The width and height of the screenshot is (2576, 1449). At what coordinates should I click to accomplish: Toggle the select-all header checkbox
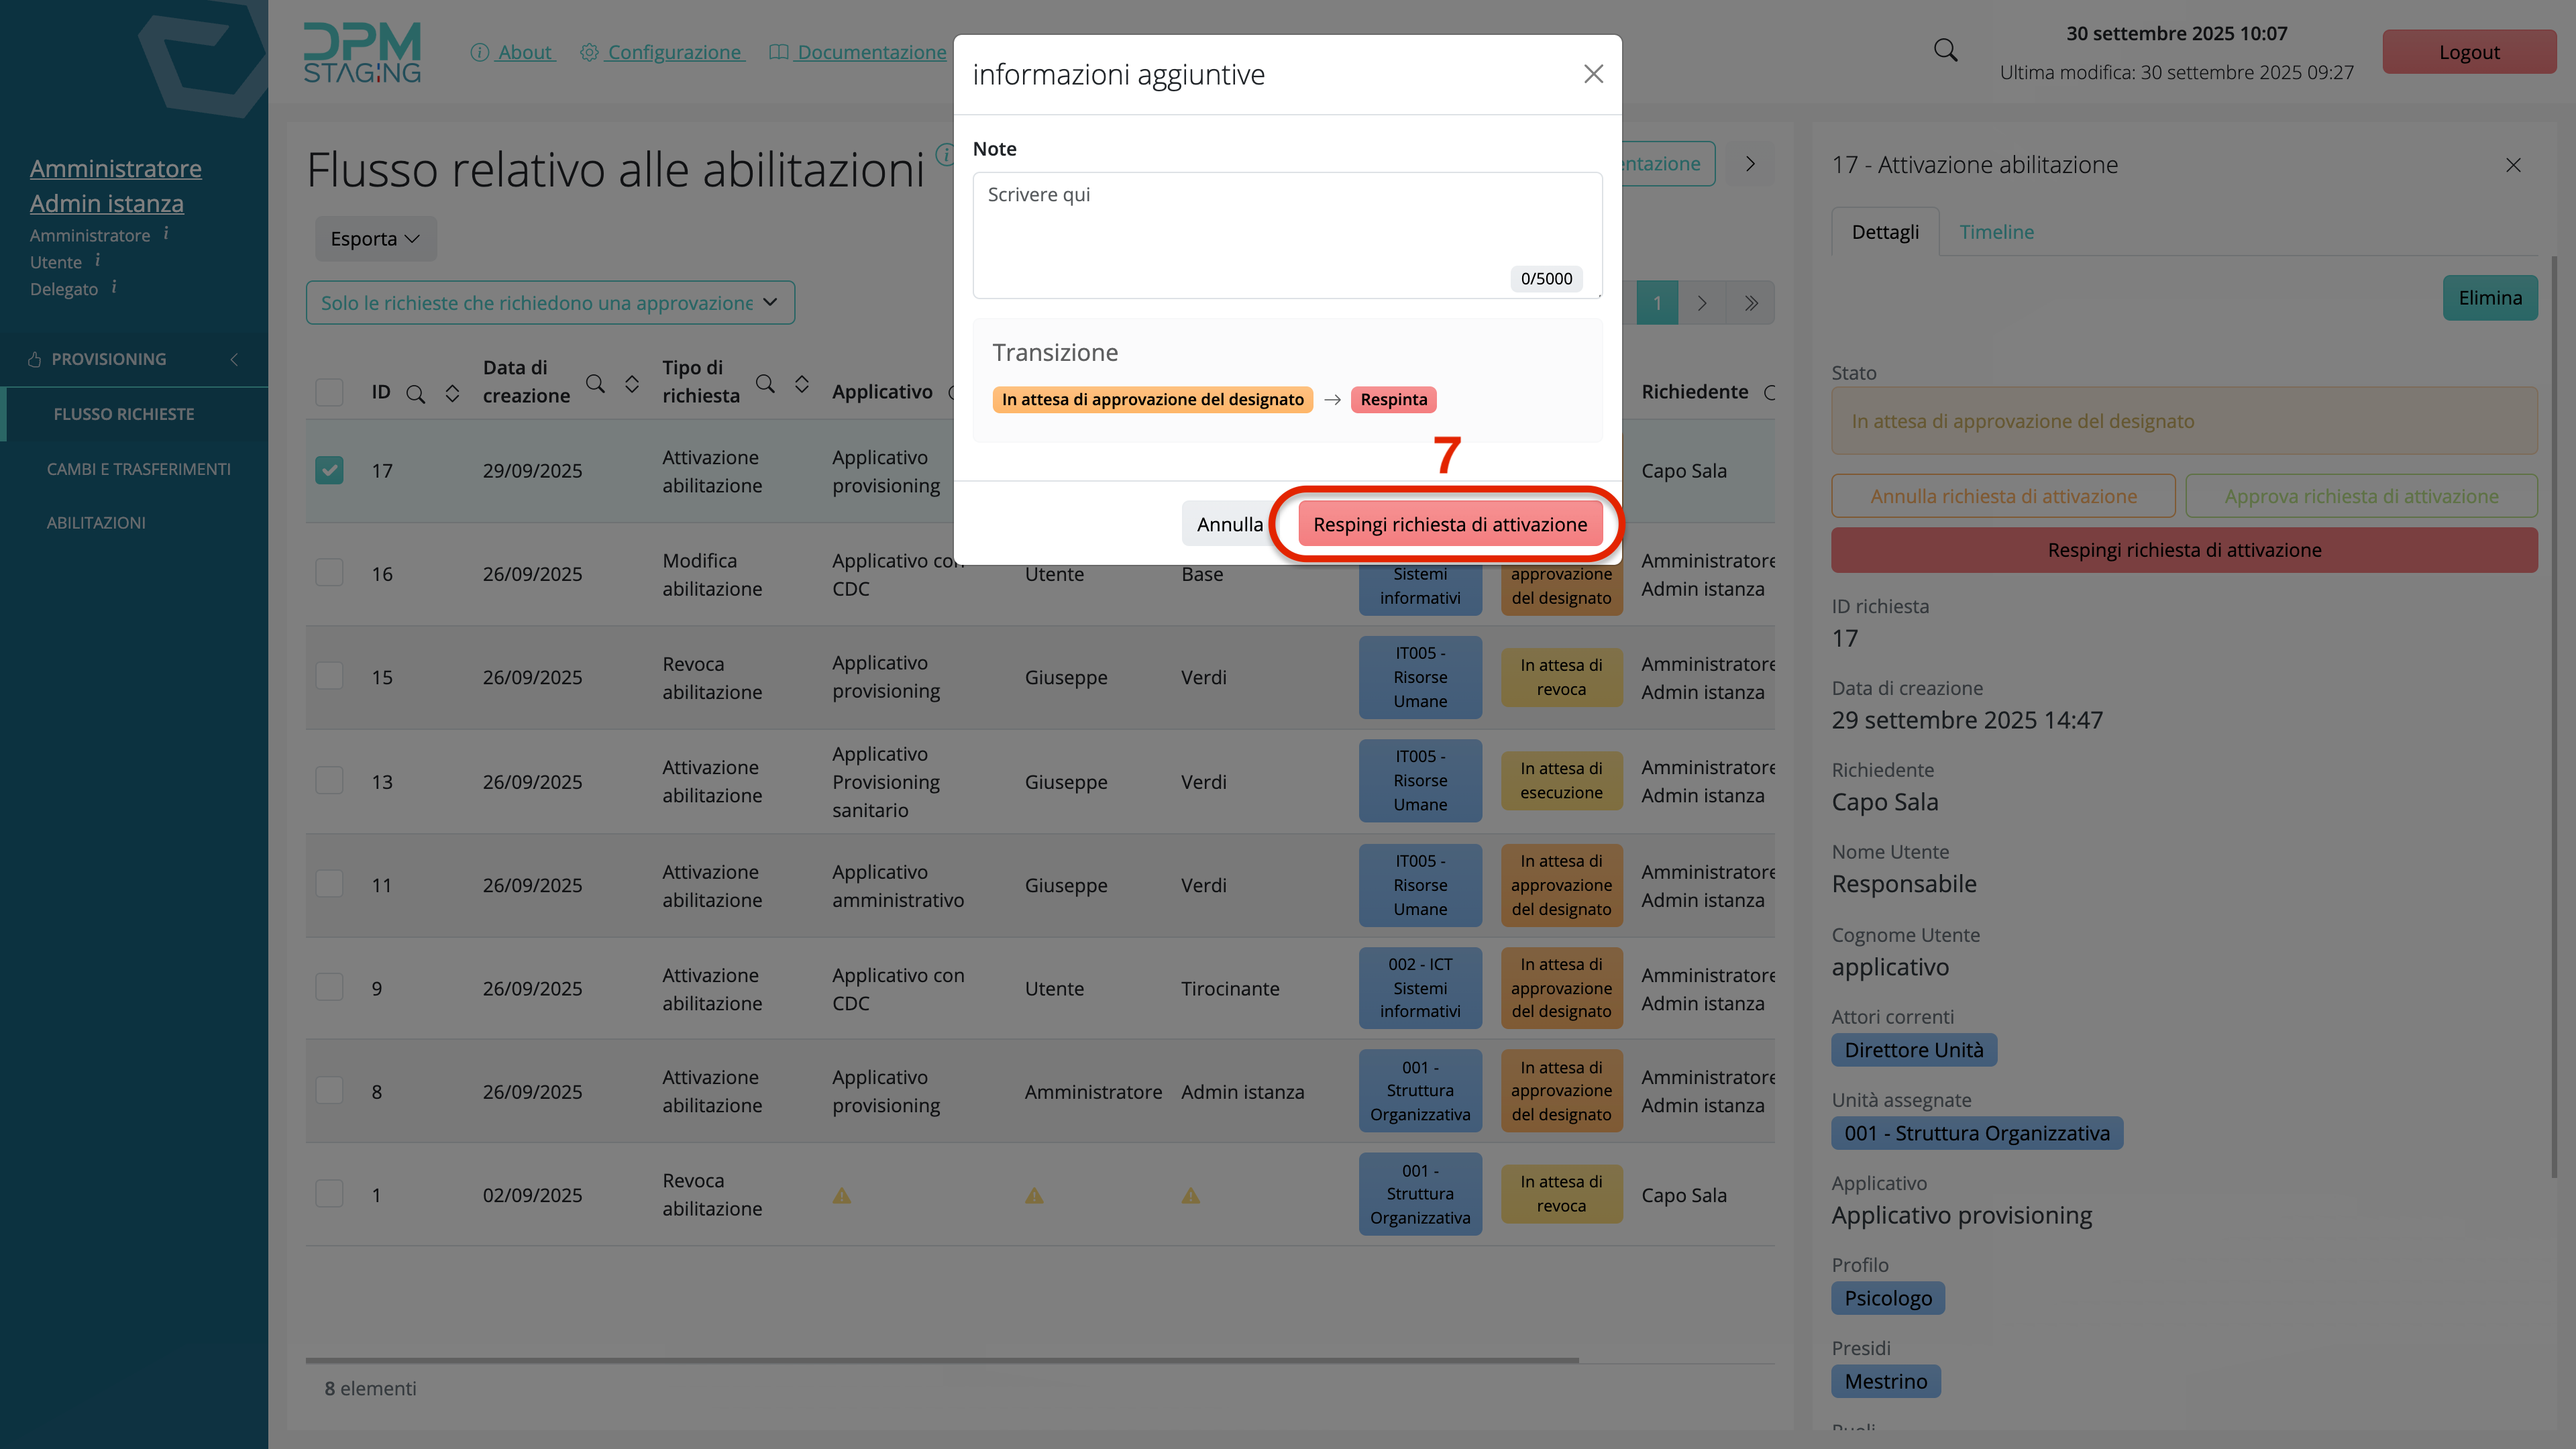pos(329,392)
